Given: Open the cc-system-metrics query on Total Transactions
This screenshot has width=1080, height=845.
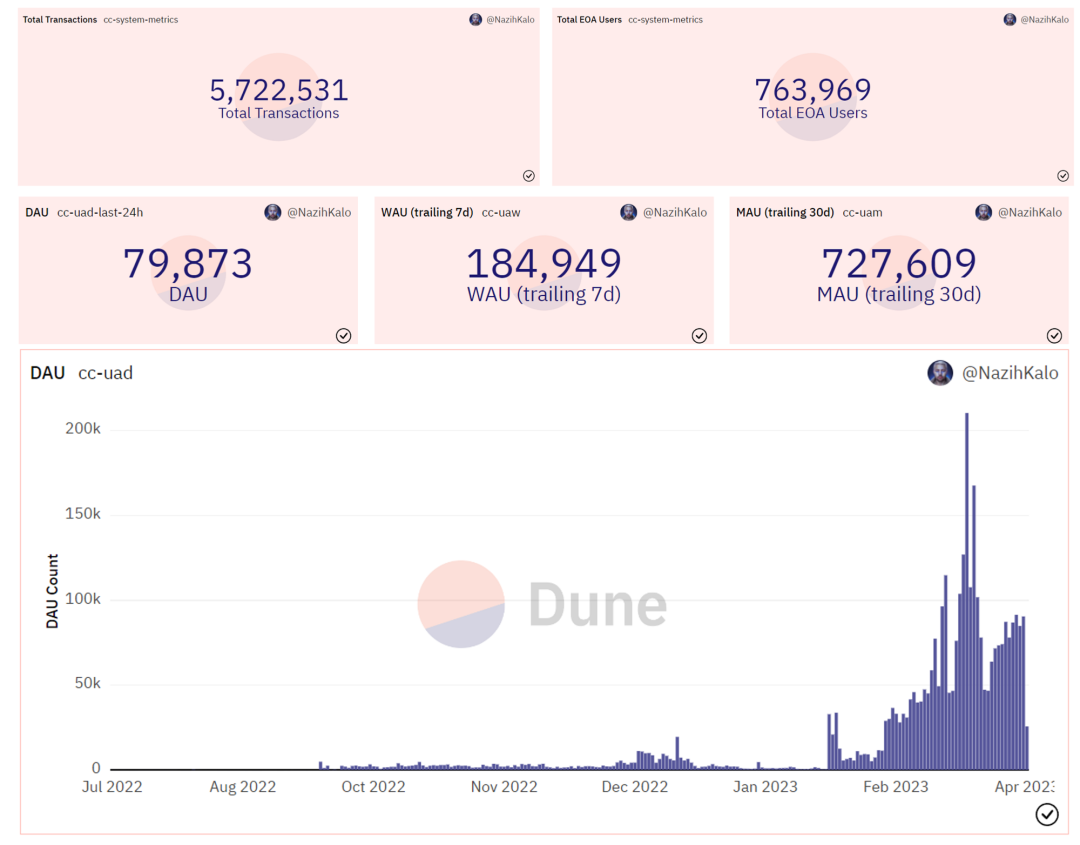Looking at the screenshot, I should 141,19.
